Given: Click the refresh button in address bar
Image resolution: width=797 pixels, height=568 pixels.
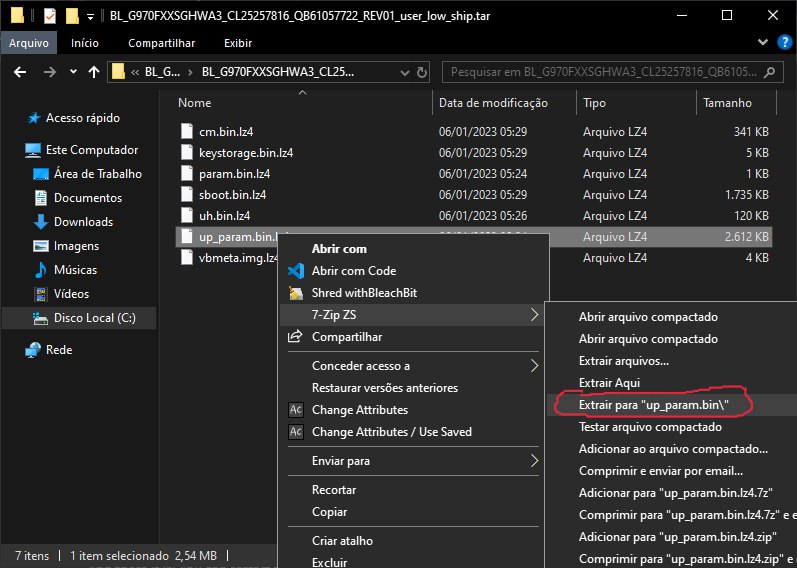Looking at the screenshot, I should [421, 72].
